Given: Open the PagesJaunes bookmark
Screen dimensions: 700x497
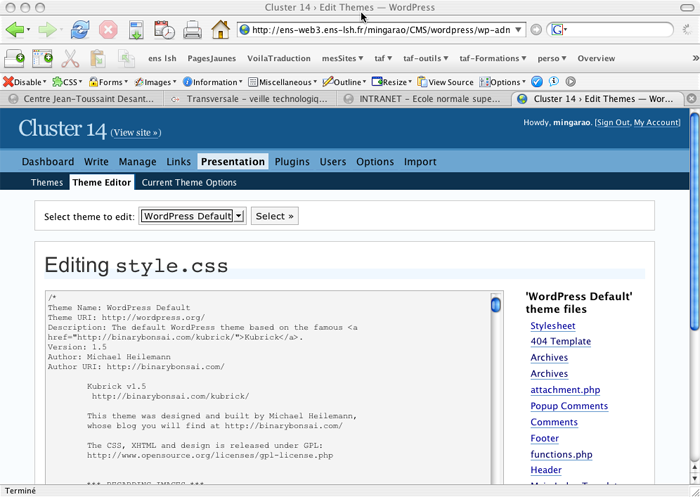Looking at the screenshot, I should (x=212, y=58).
